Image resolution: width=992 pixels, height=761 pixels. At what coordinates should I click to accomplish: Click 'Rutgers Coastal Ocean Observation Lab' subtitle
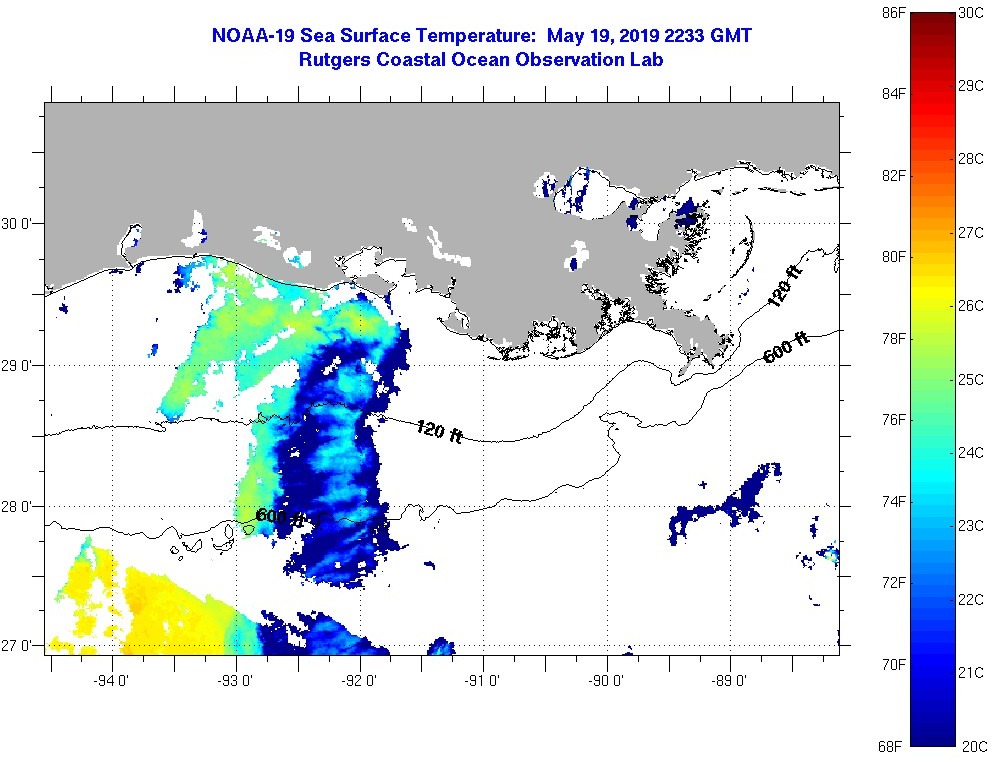[481, 59]
